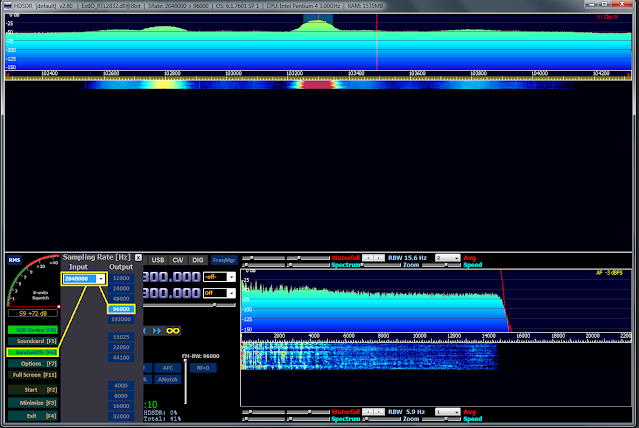Click the S-units Squelch meter
This screenshot has height=428, width=639.
(33, 281)
